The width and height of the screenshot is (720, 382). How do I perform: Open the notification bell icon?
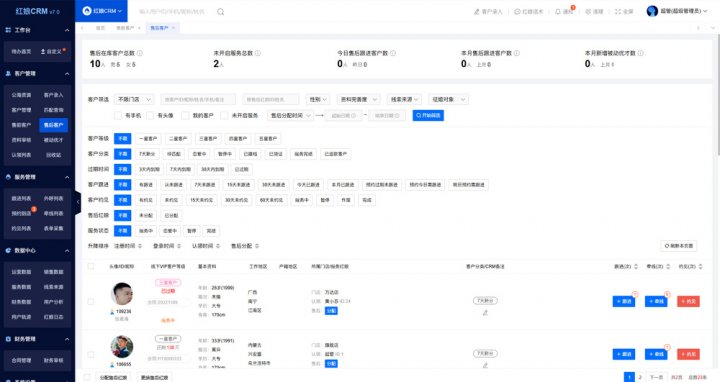coord(558,11)
